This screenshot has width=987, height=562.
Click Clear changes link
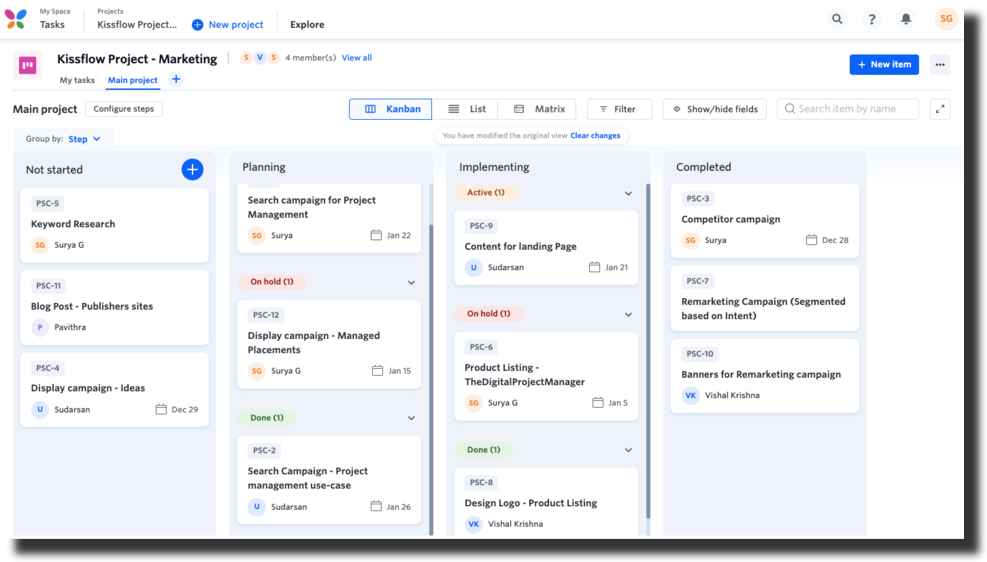[595, 135]
